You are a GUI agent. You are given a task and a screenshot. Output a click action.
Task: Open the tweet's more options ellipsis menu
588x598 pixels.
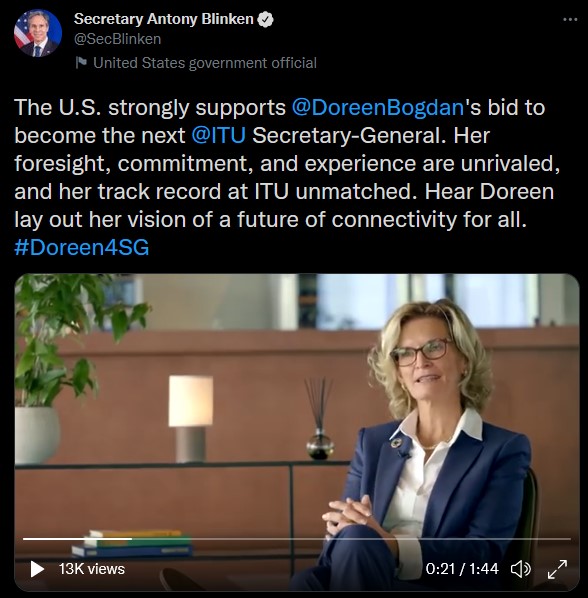point(570,19)
